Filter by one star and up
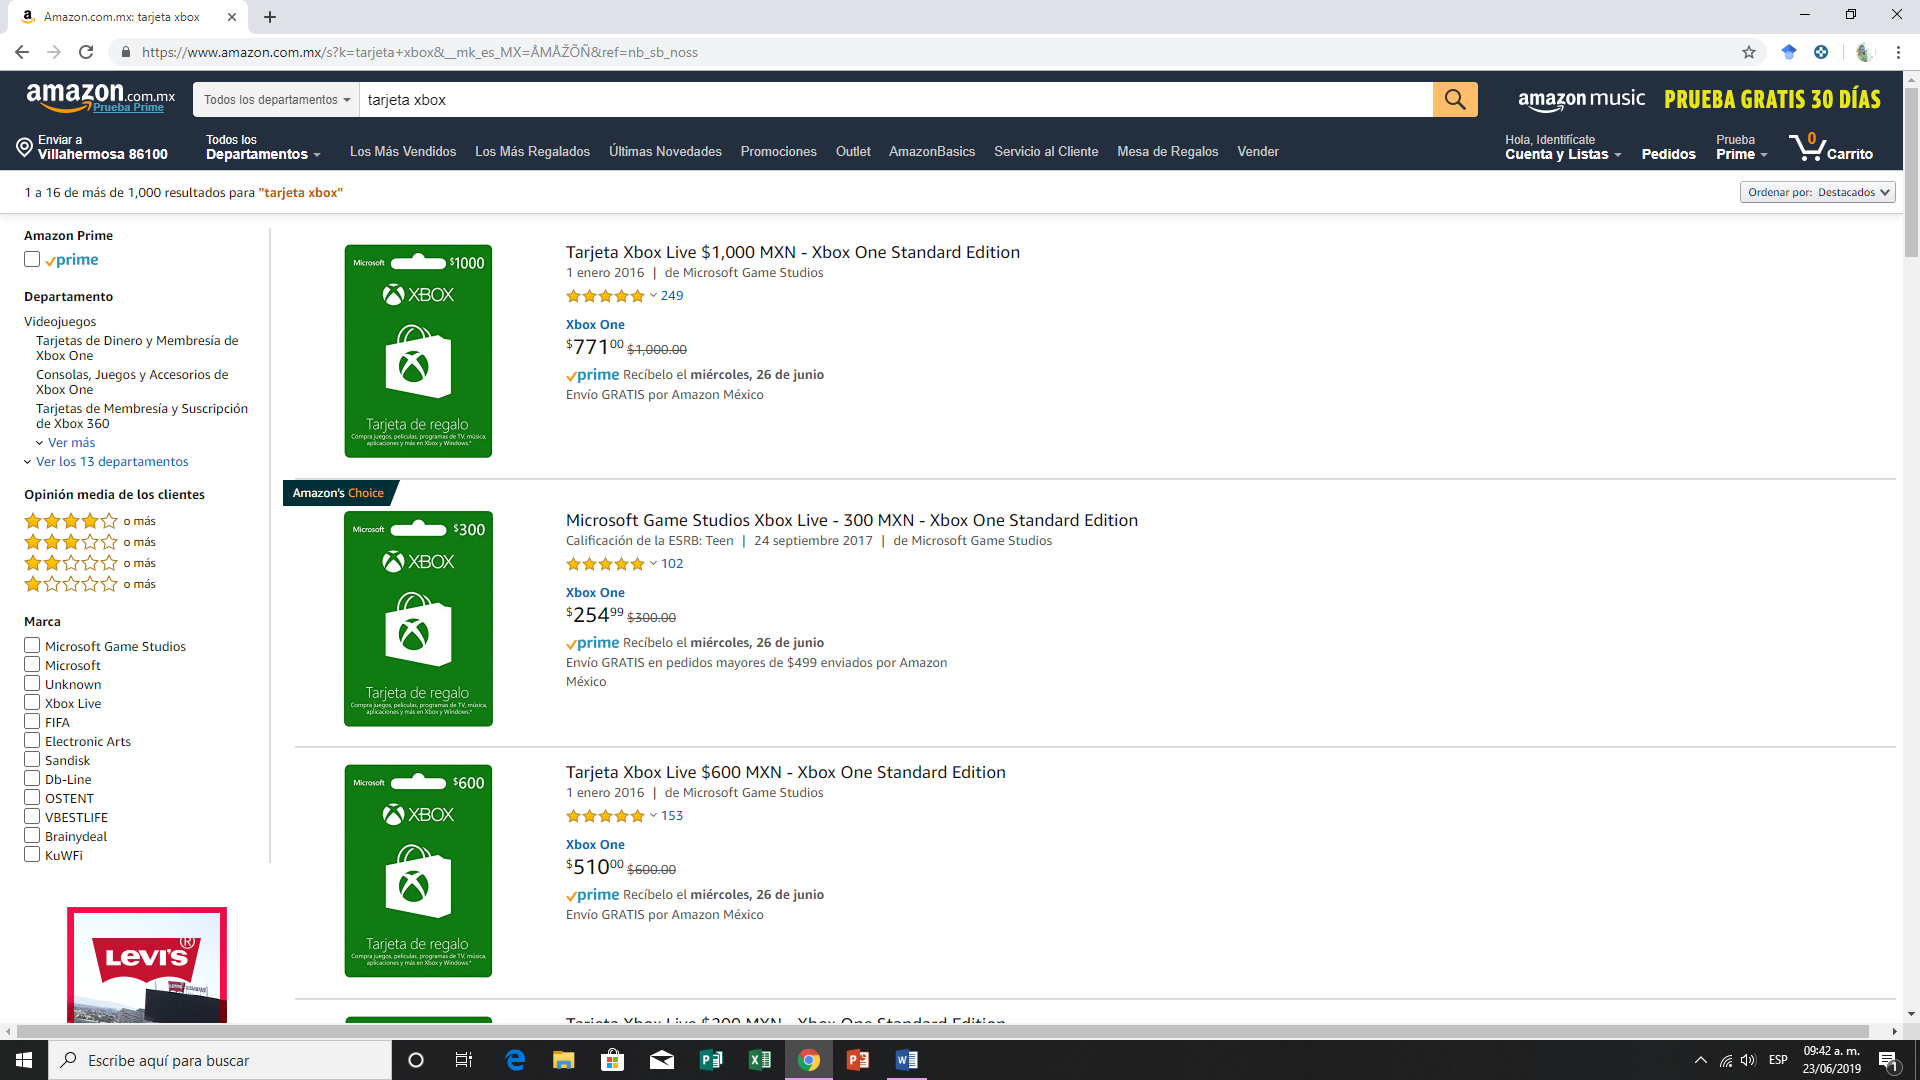1920x1080 pixels. pos(90,584)
